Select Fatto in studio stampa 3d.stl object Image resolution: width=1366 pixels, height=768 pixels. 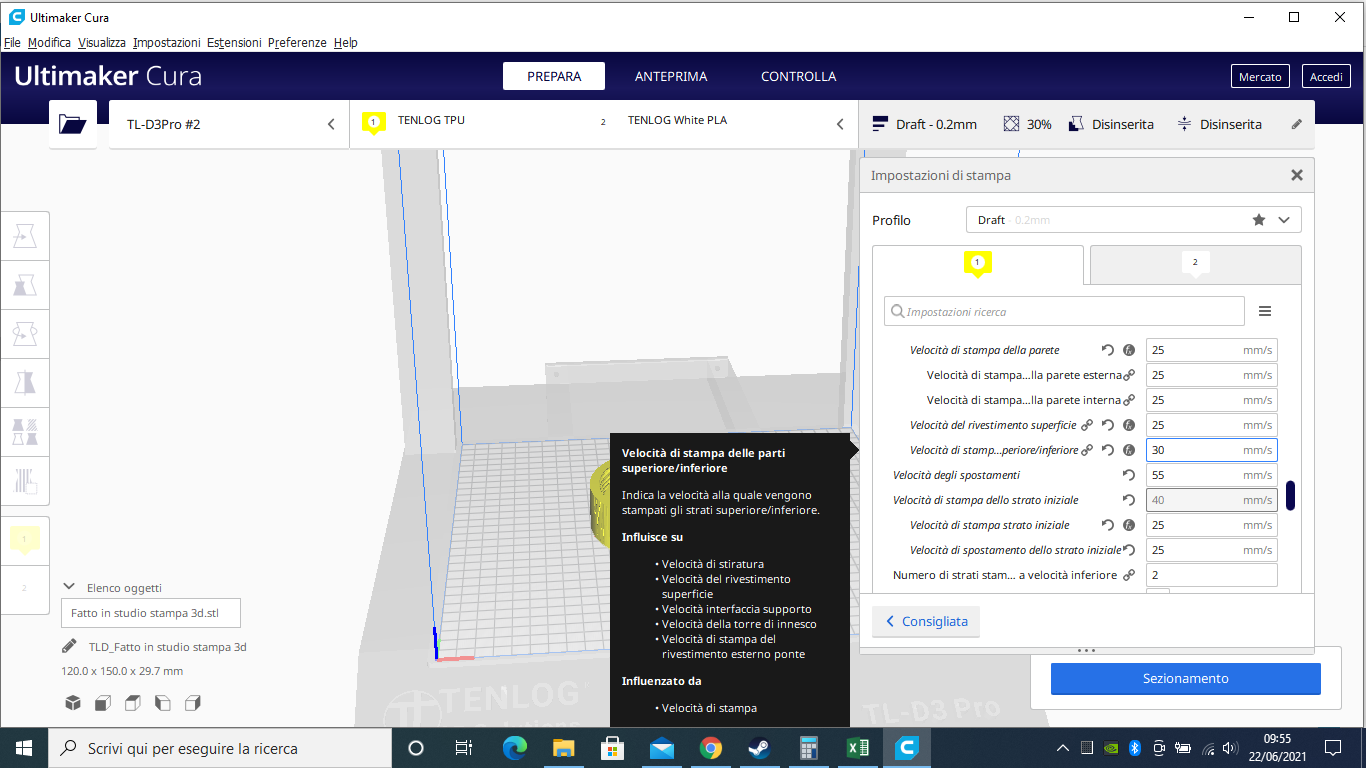[150, 613]
